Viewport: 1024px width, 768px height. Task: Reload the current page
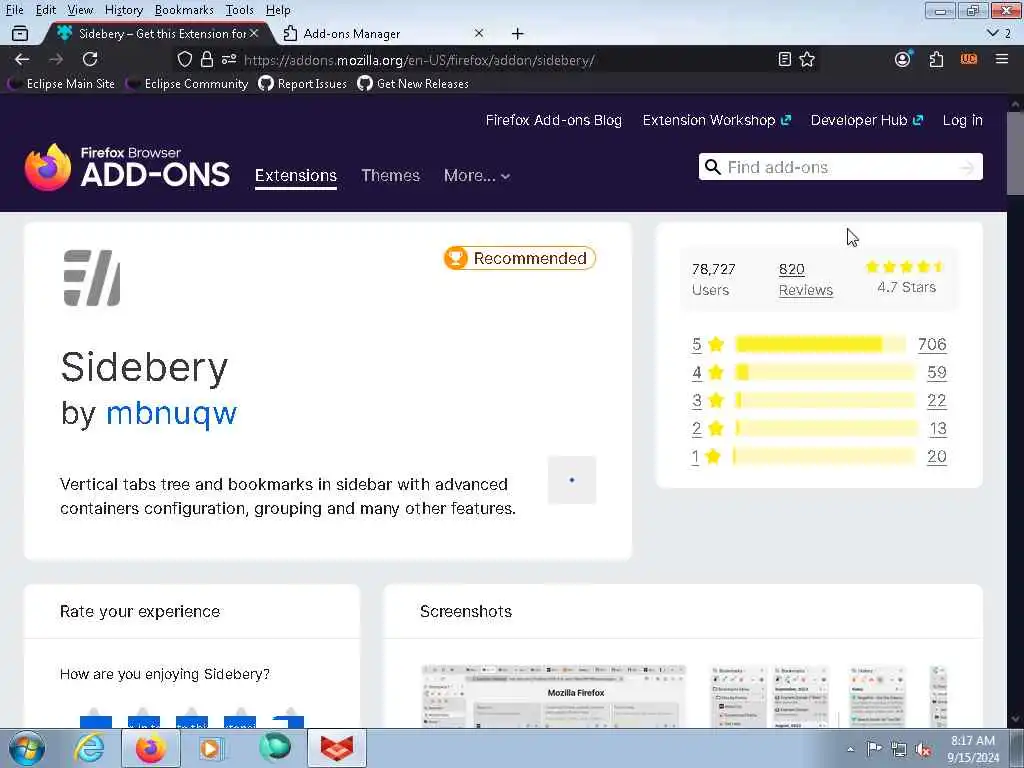coord(90,59)
